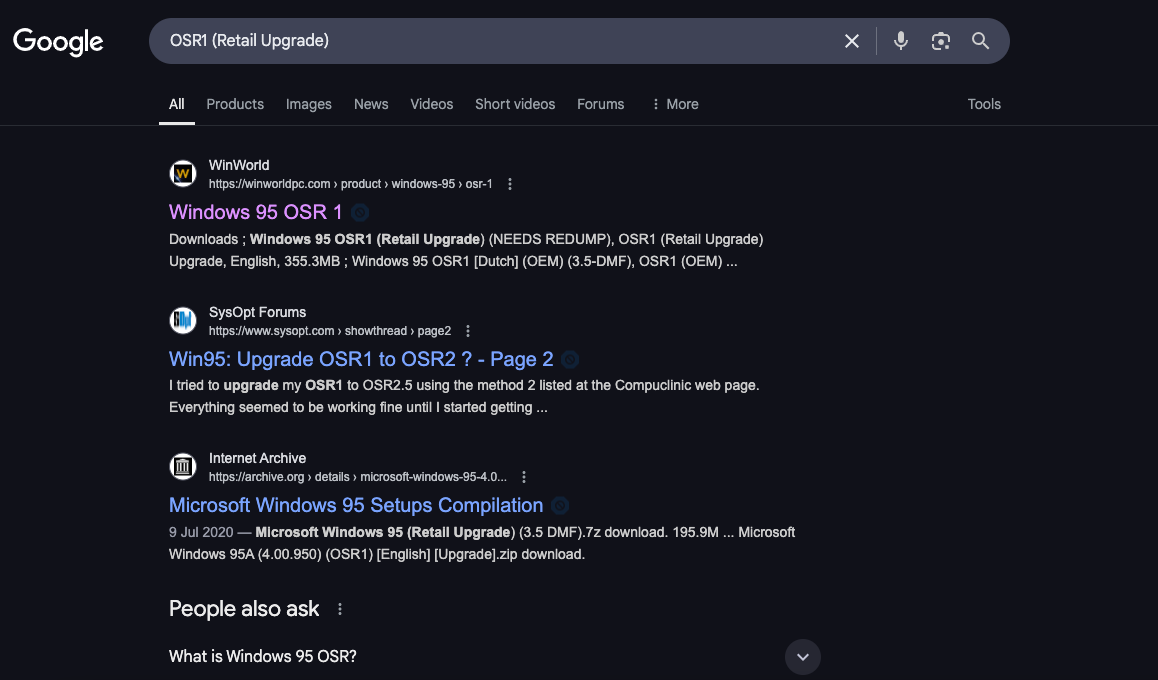This screenshot has width=1158, height=680.
Task: Select the All results tab
Action: point(177,104)
